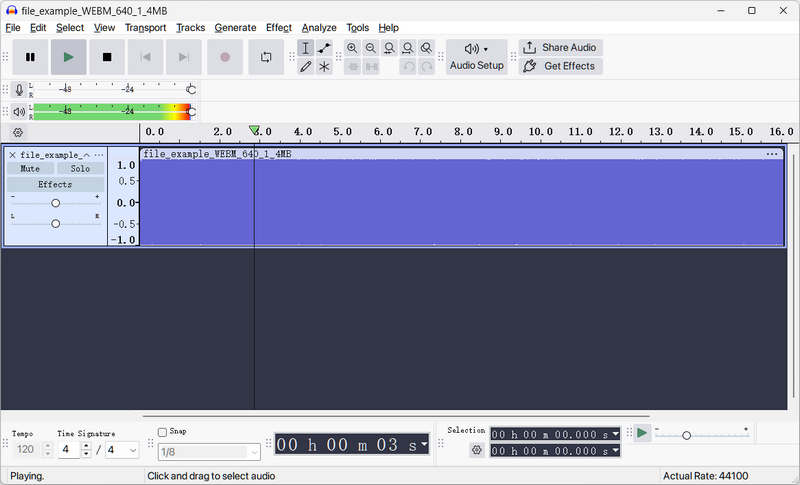Adjust the recording level slider knob
The image size is (800, 485).
(x=191, y=90)
